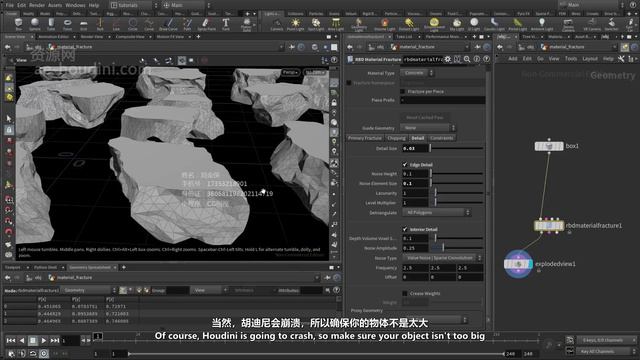Open the Geometry spreadsheet class dropdown

tap(89, 290)
